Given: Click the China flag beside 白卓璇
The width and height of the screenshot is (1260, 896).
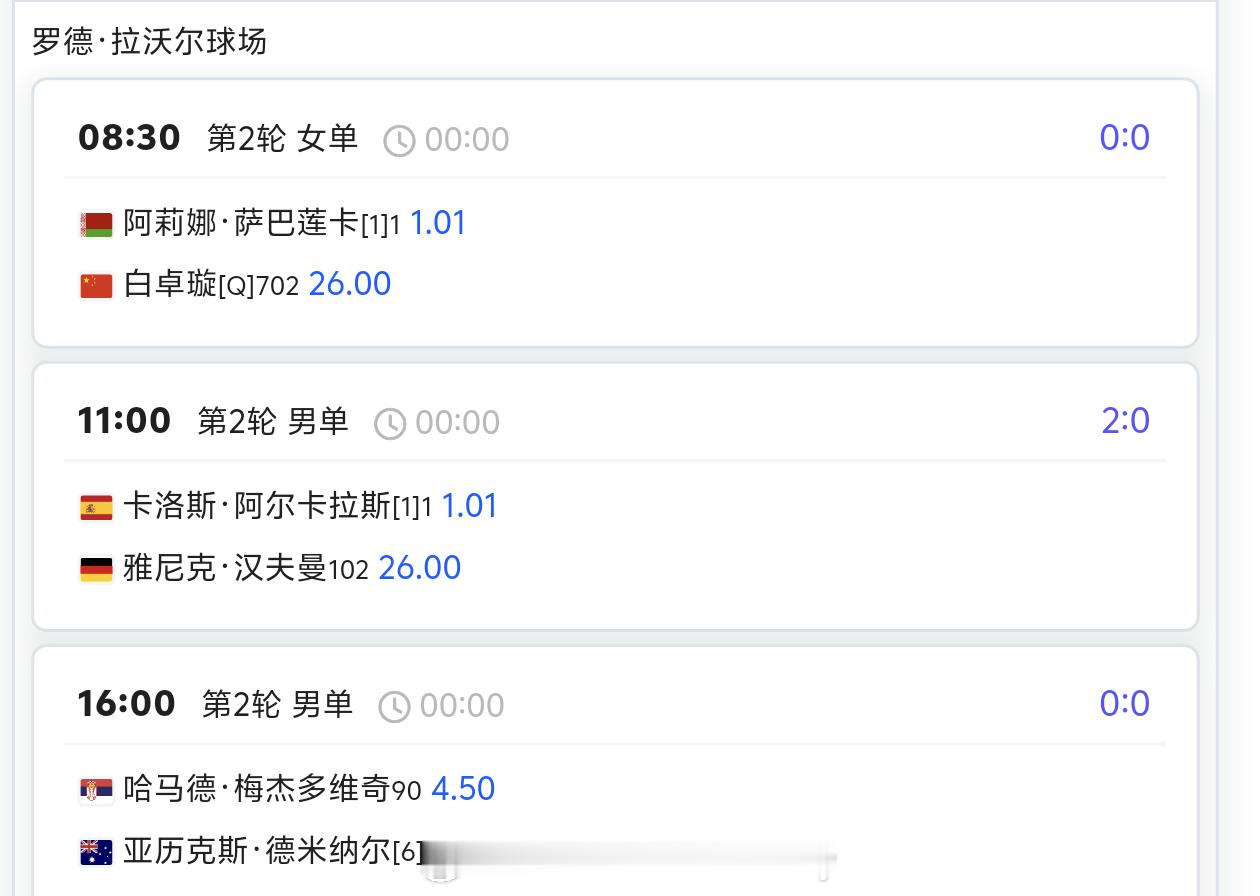Looking at the screenshot, I should click(x=95, y=283).
